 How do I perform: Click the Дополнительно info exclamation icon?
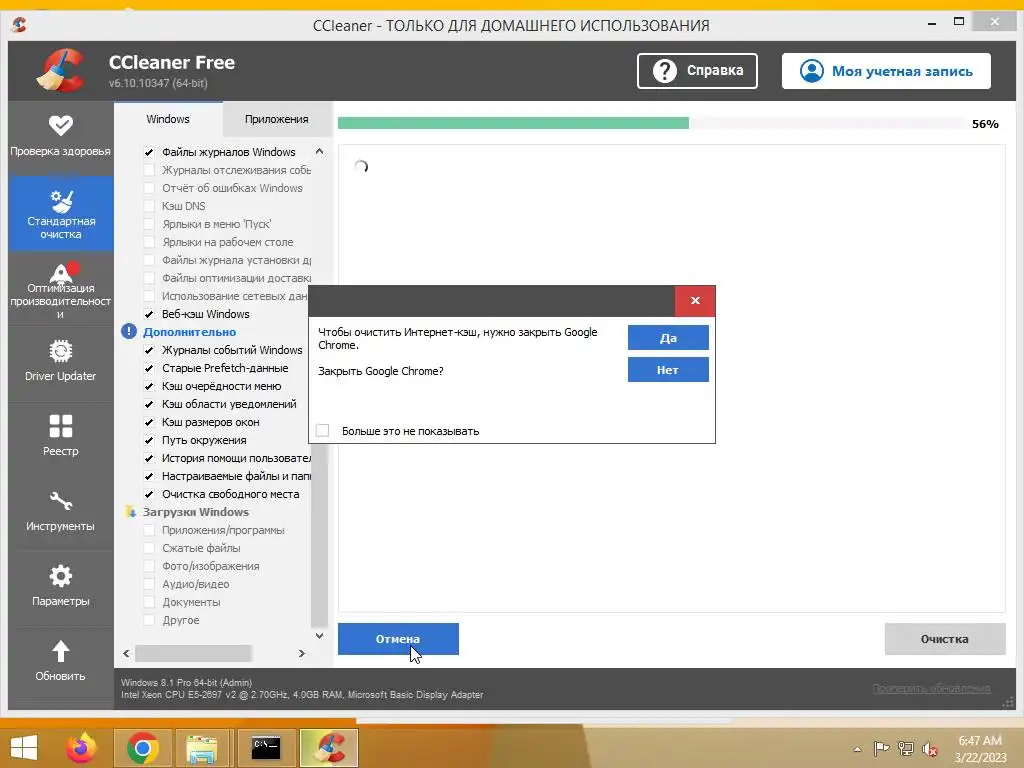tap(129, 332)
